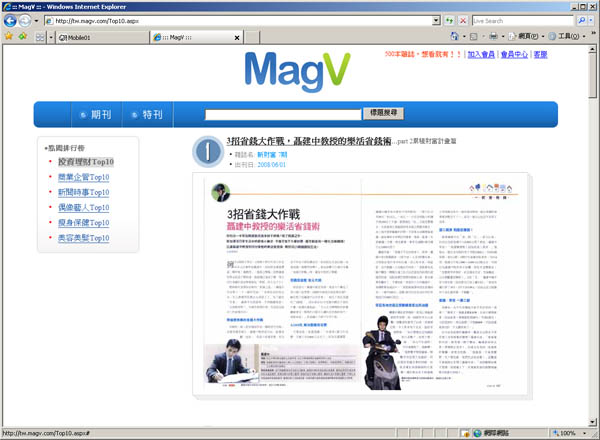600x440 pixels.
Task: Open the 會員中心 link
Action: pos(514,54)
